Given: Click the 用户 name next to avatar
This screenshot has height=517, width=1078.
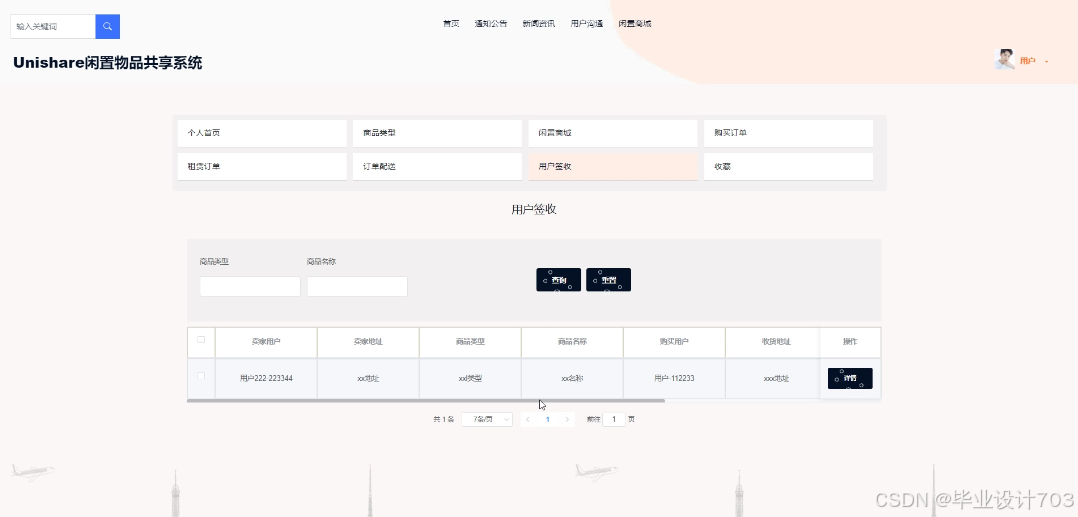Looking at the screenshot, I should coord(1028,61).
